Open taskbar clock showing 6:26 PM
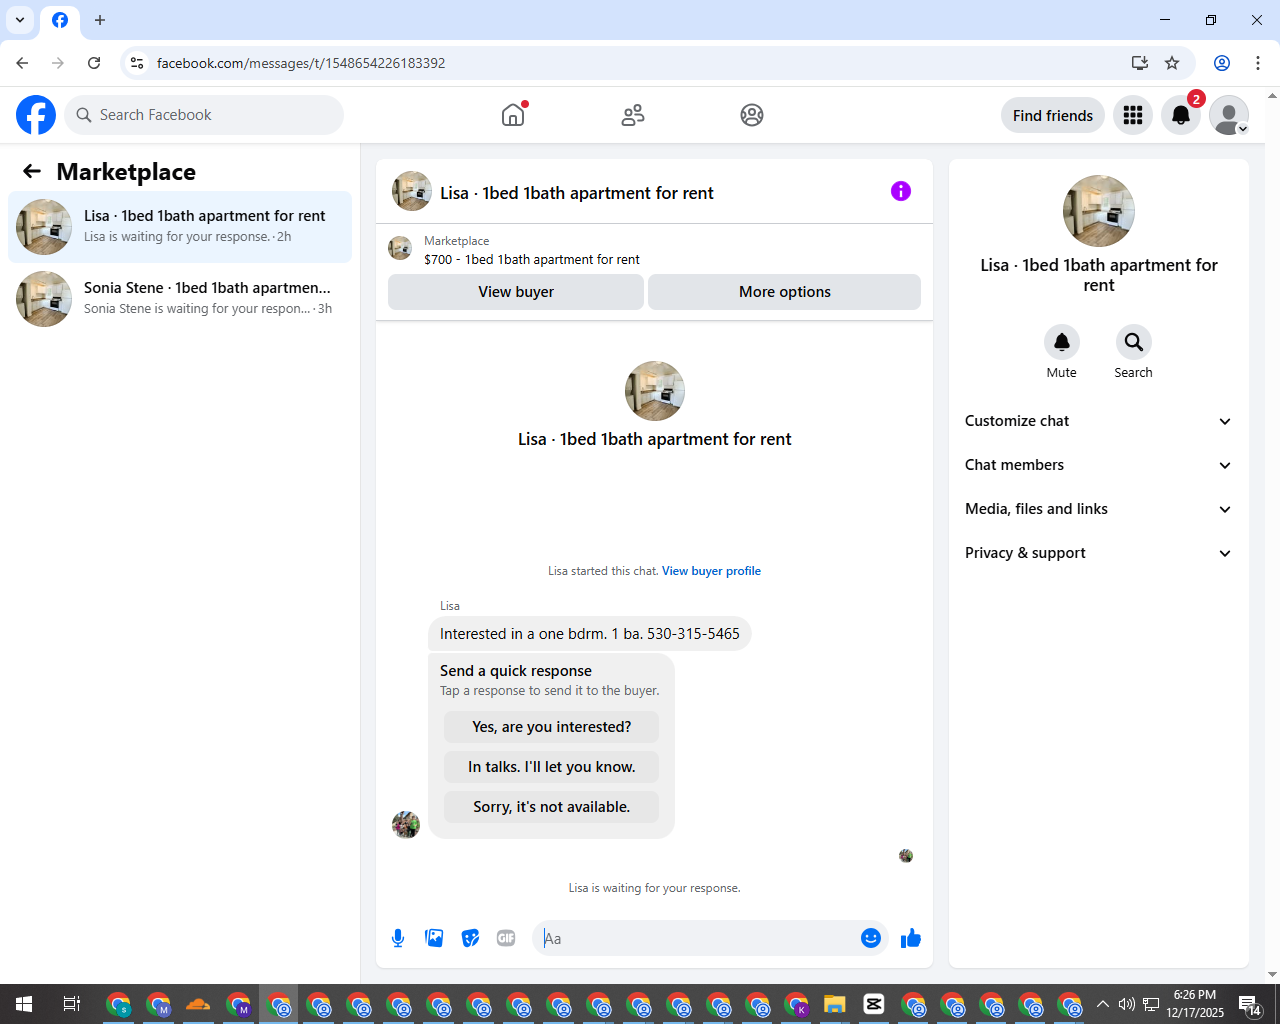1280x1024 pixels. (x=1195, y=1004)
